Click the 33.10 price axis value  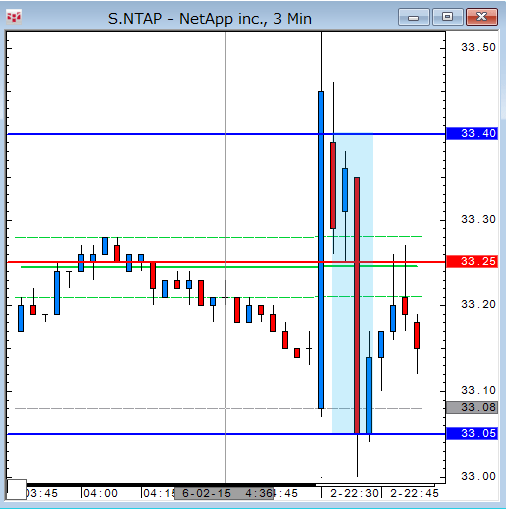pyautogui.click(x=478, y=390)
